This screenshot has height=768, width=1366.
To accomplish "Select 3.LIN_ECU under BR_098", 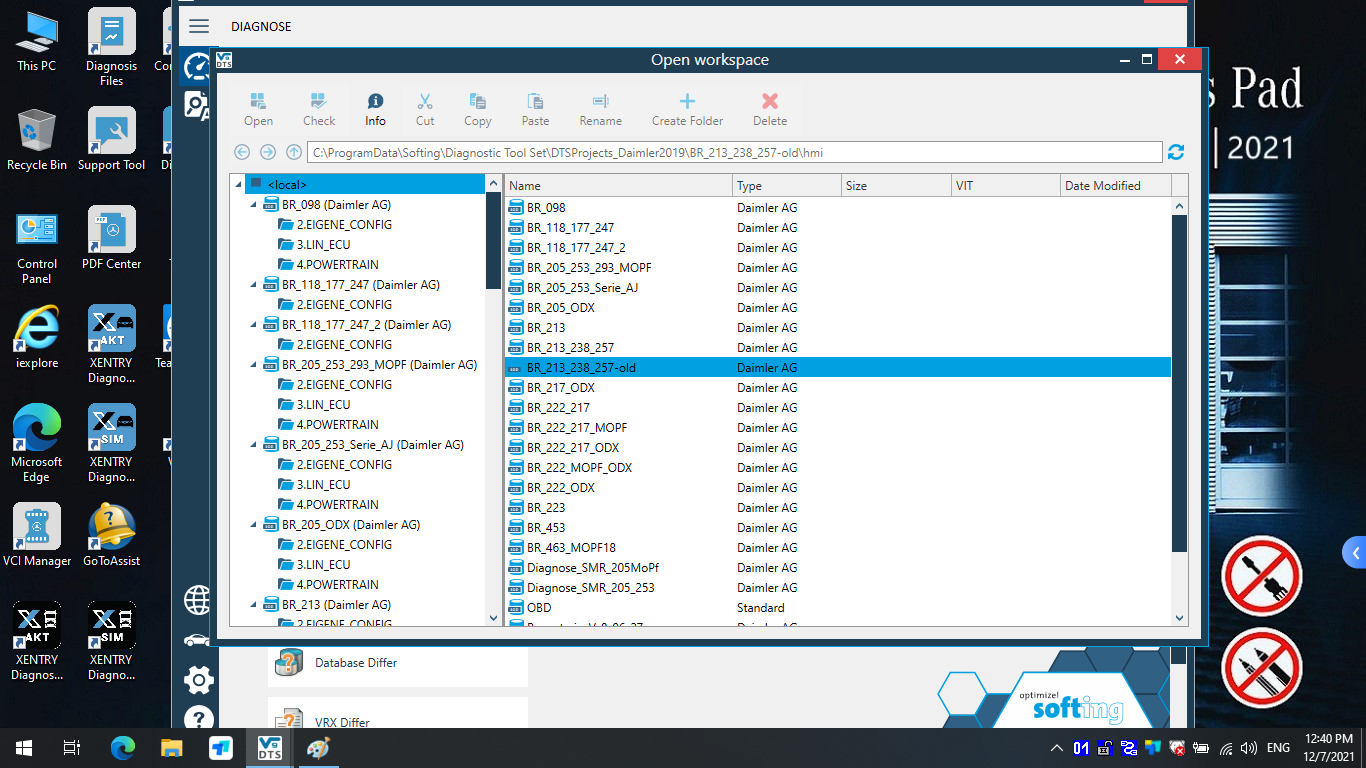I will pyautogui.click(x=314, y=245).
